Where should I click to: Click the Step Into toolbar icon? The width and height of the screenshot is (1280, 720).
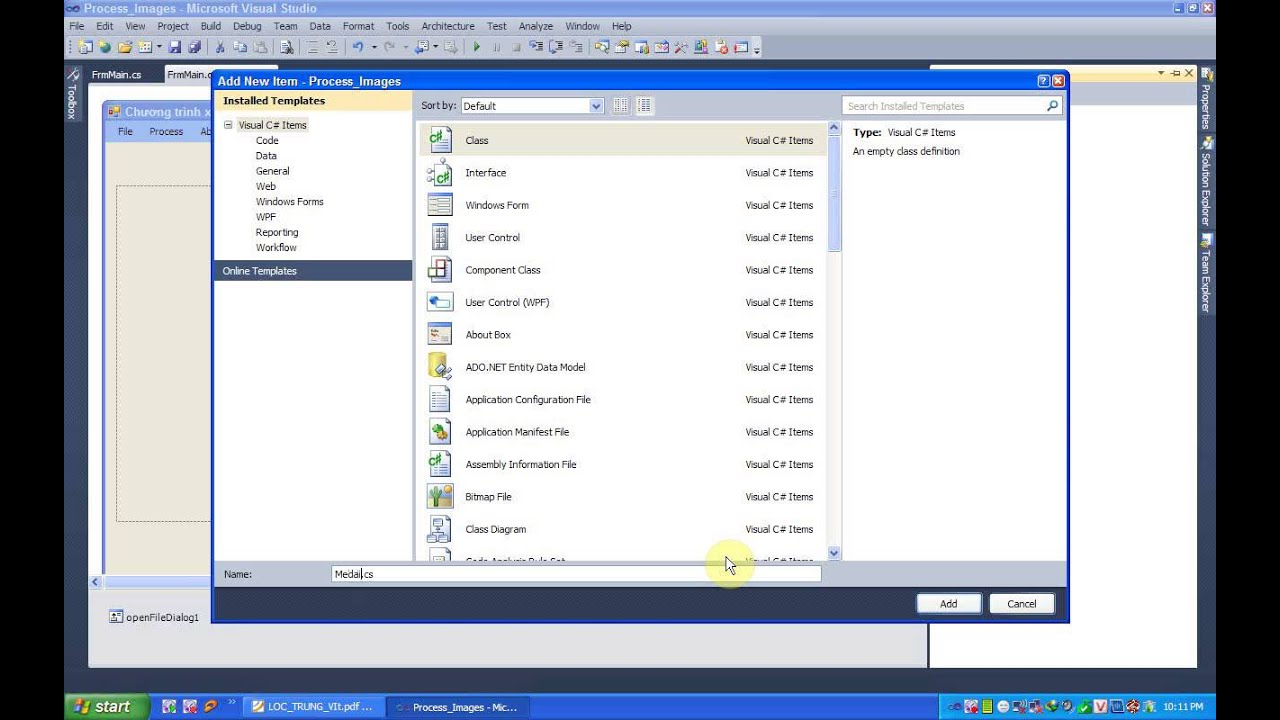tap(535, 47)
